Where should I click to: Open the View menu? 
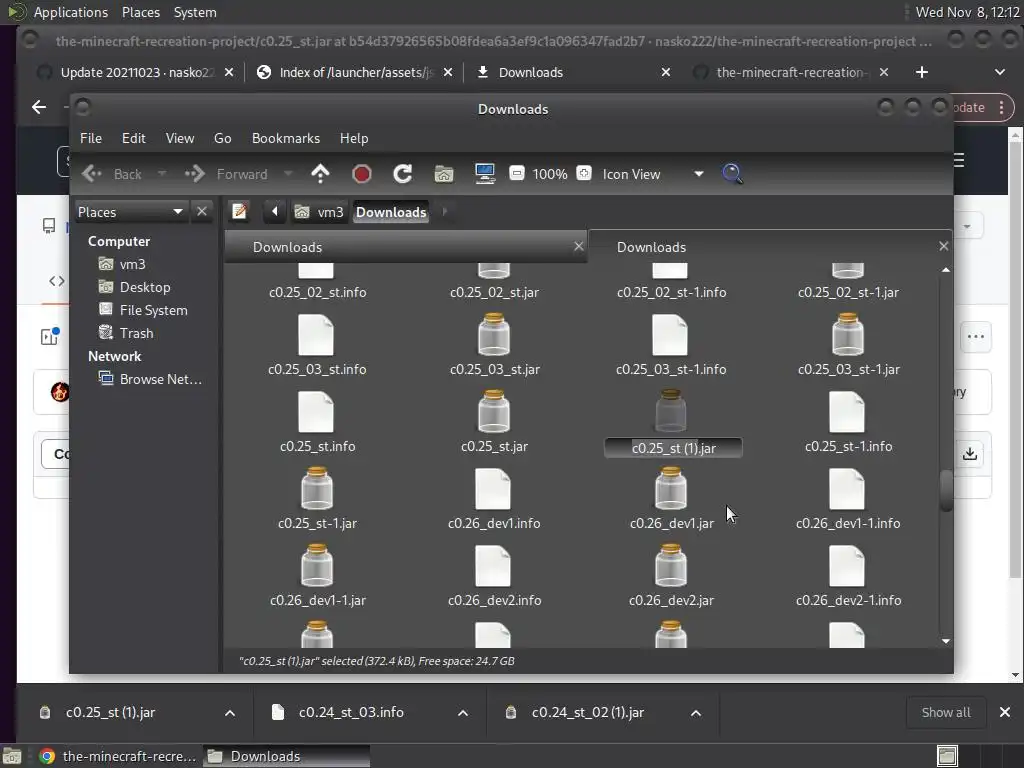point(180,138)
